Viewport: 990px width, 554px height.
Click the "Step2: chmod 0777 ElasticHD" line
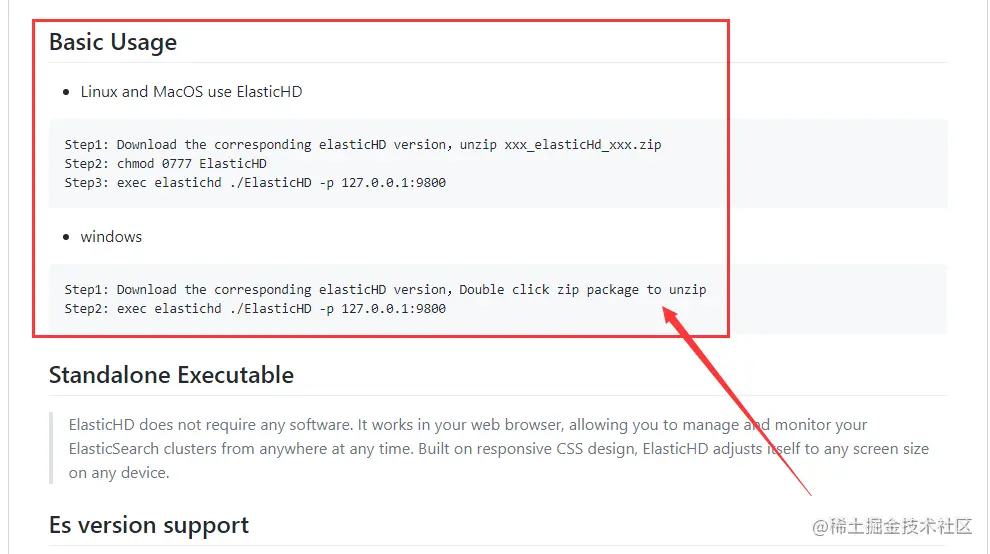click(166, 163)
